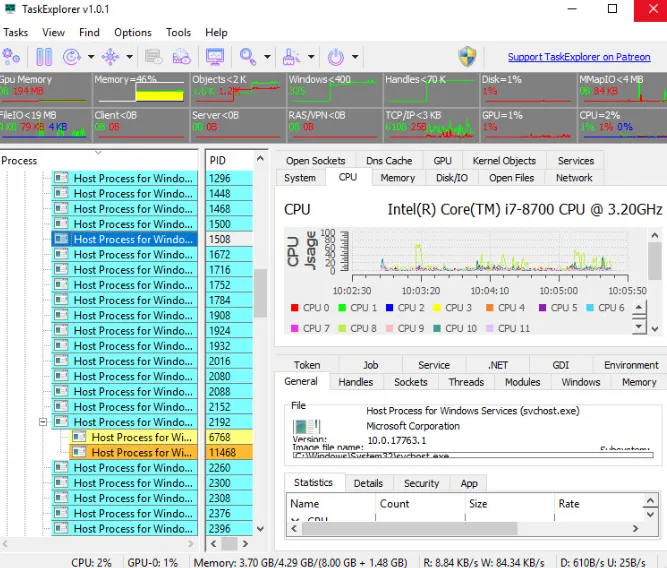Switch to the Security sub-tab

coord(421,483)
